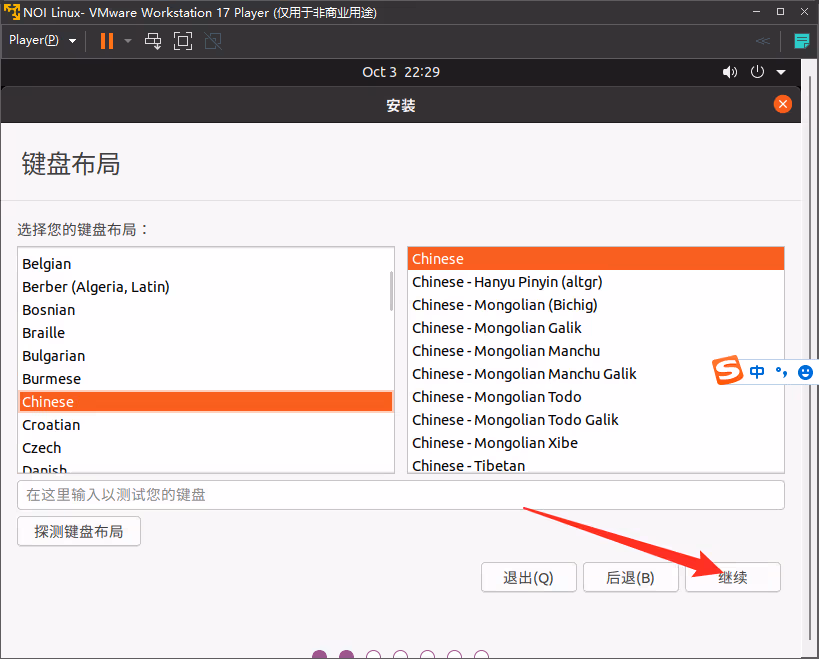The image size is (819, 659).
Task: Expand the Ubuntu system menu arrow
Action: click(781, 72)
